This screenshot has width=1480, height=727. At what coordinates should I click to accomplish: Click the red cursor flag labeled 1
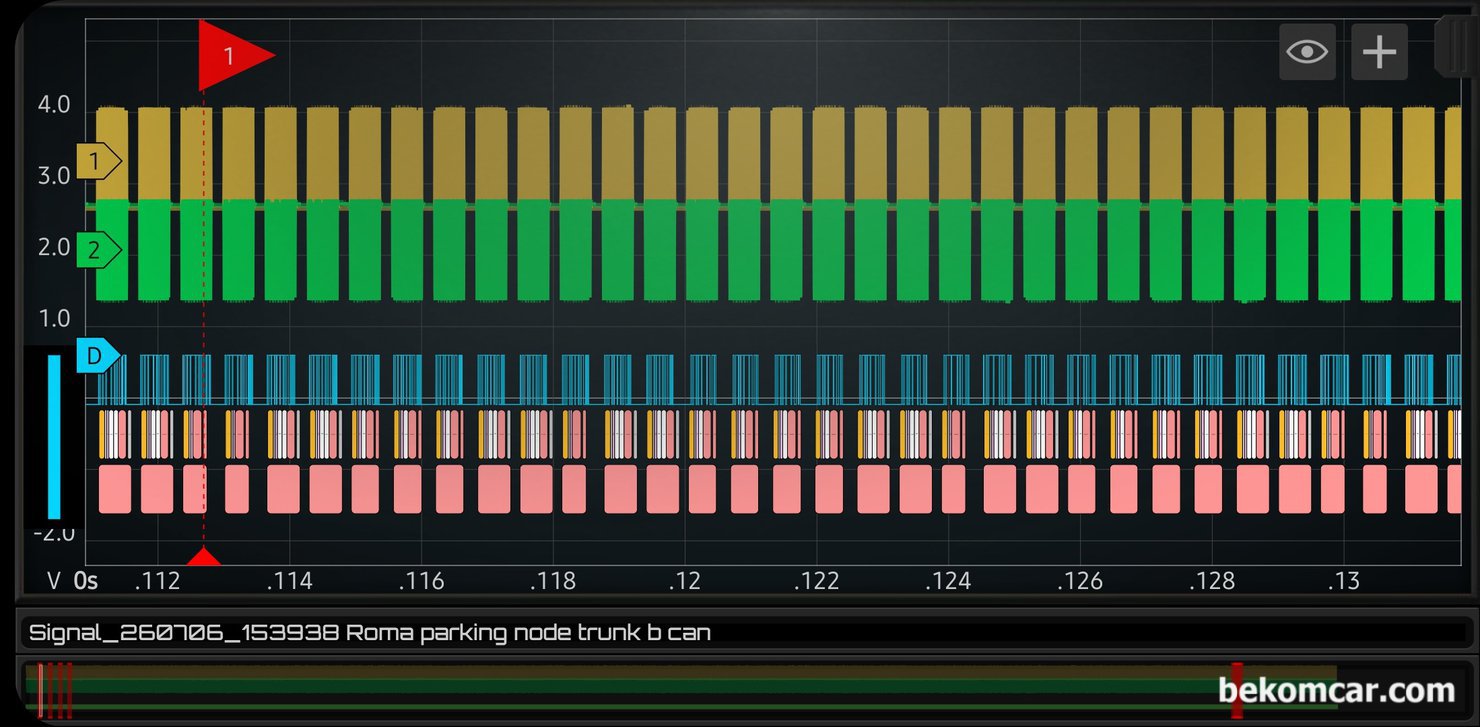coord(234,56)
